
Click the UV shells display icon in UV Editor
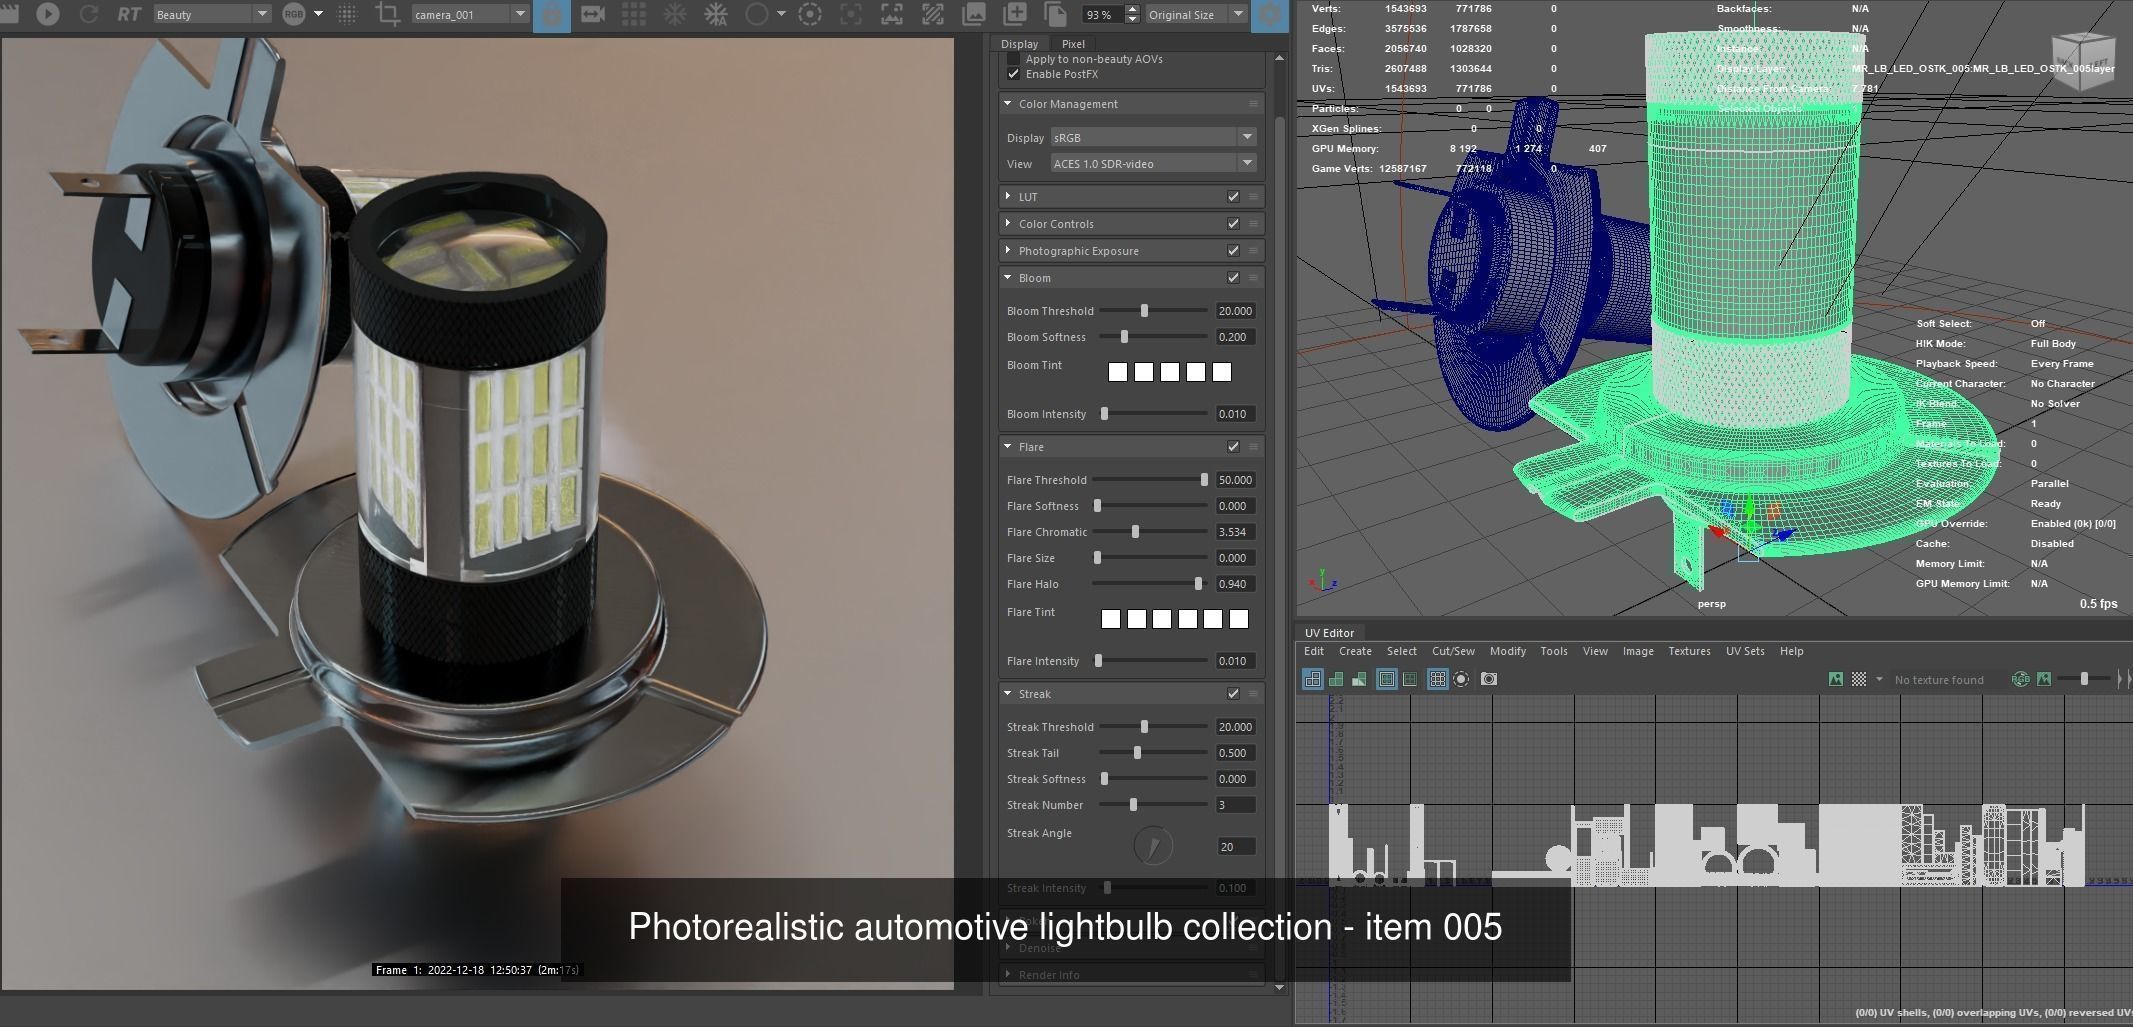[x=1312, y=679]
